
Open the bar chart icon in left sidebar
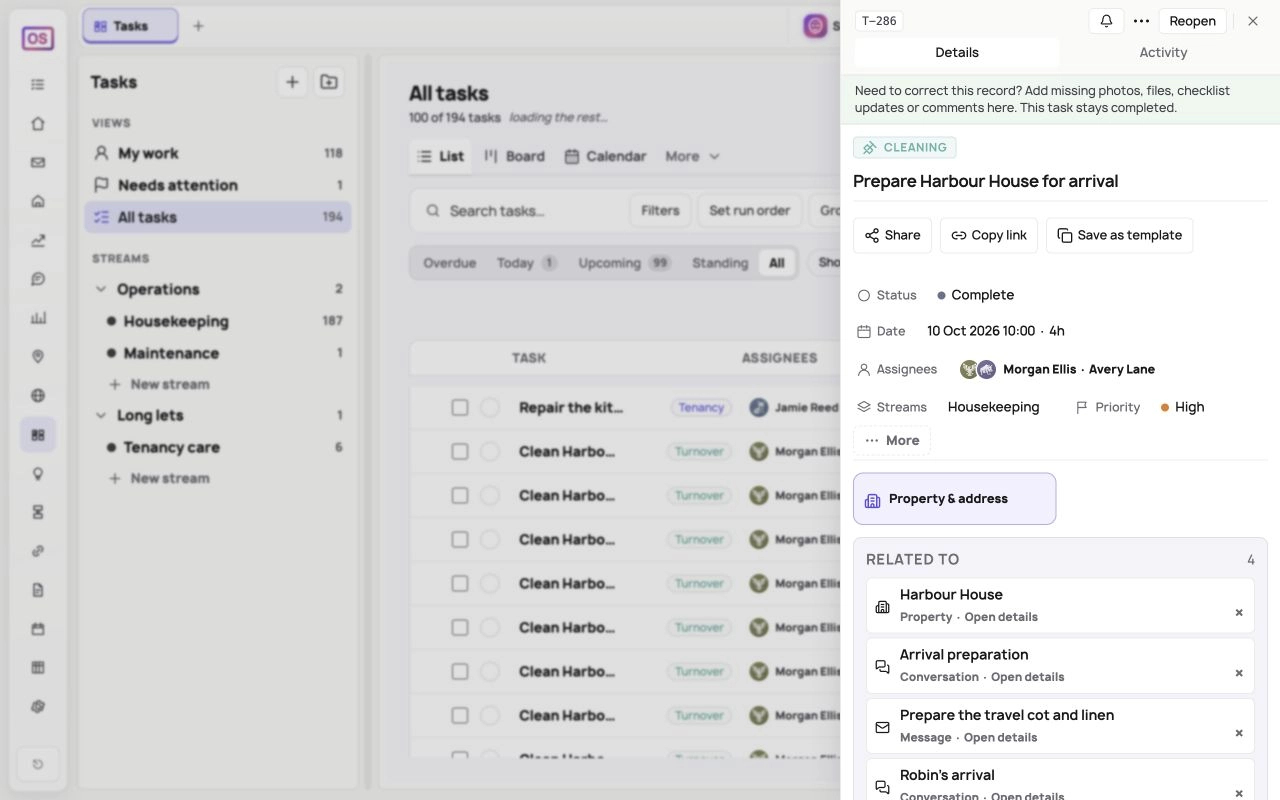click(38, 318)
